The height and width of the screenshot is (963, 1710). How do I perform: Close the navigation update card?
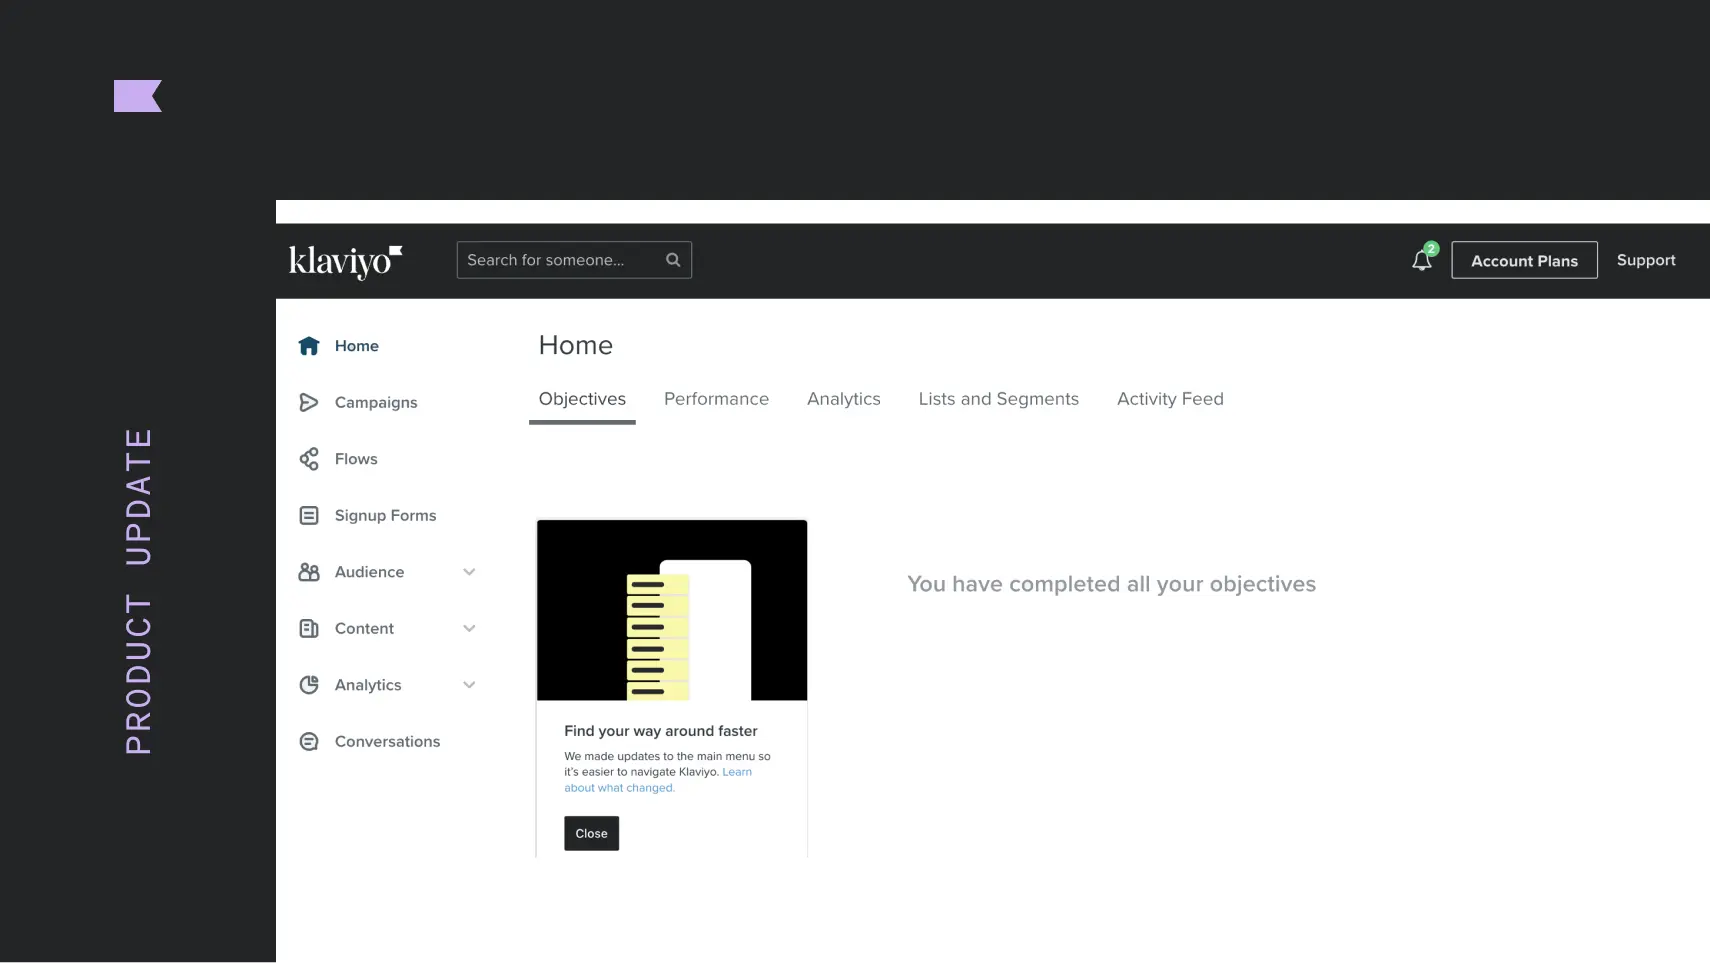point(591,833)
